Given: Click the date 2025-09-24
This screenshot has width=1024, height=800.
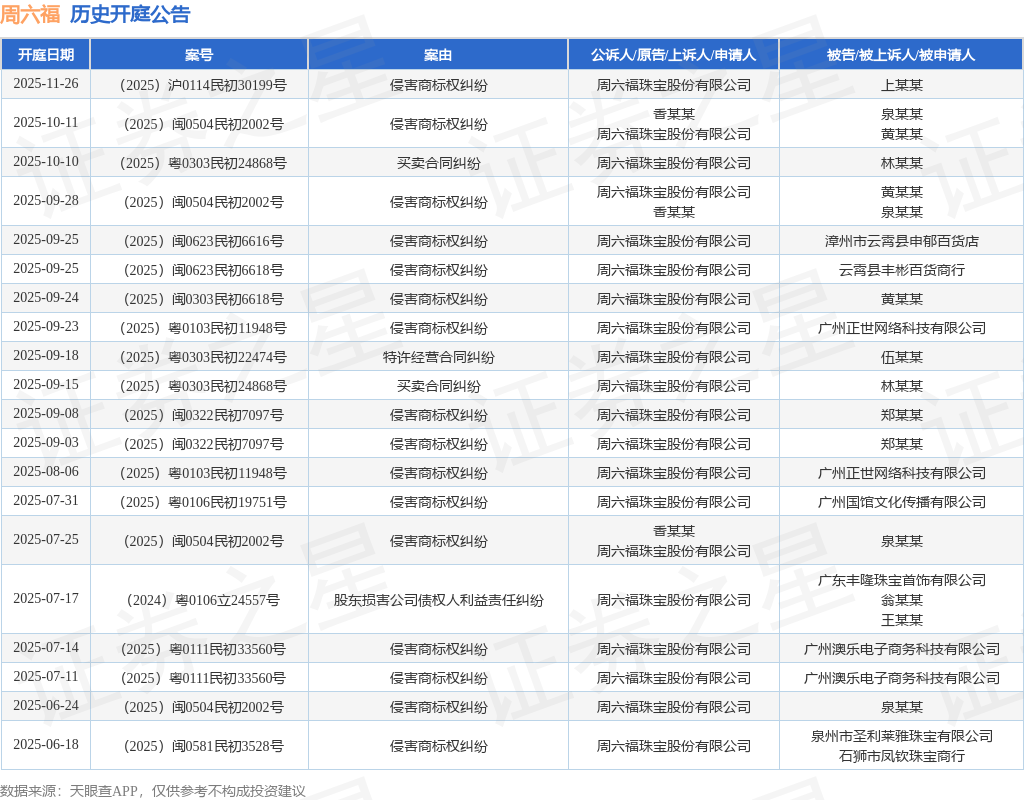Looking at the screenshot, I should pyautogui.click(x=46, y=298).
